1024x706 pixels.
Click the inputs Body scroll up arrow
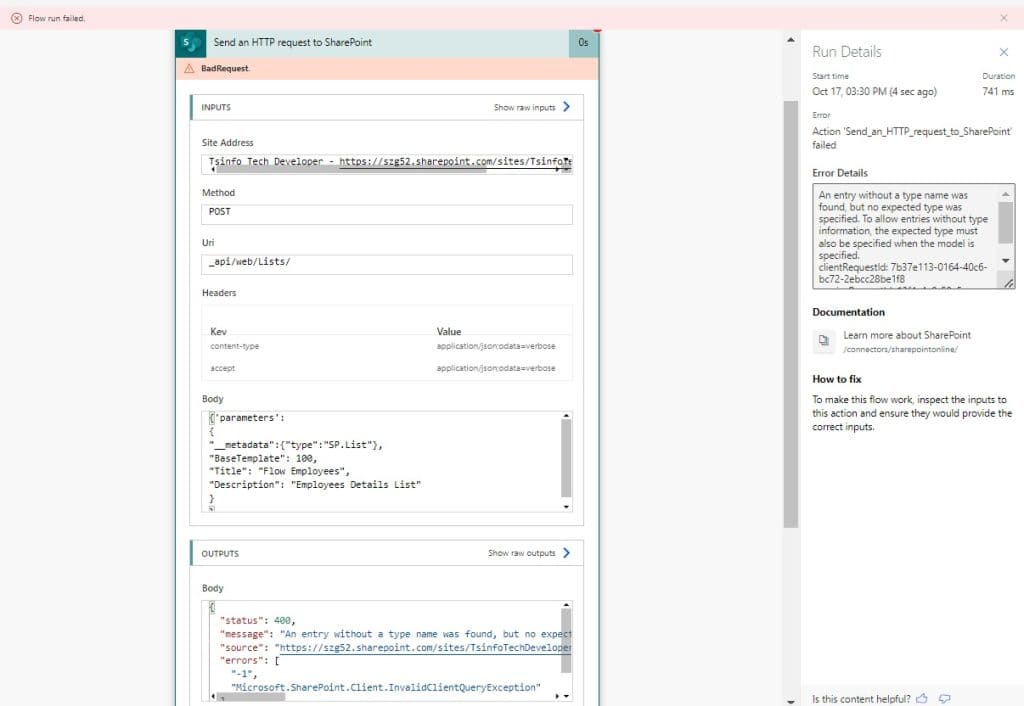(x=566, y=415)
